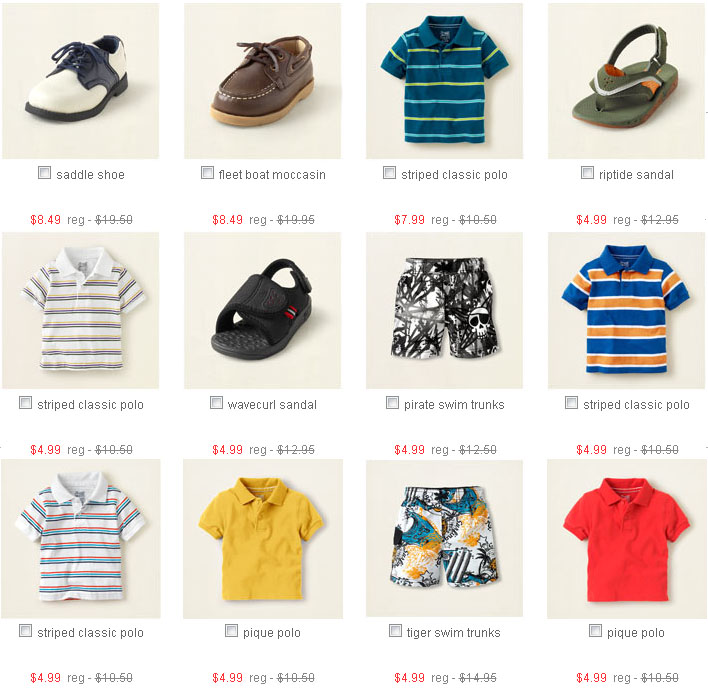
Task: Tick the tiger swim trunks checkbox
Action: point(395,630)
